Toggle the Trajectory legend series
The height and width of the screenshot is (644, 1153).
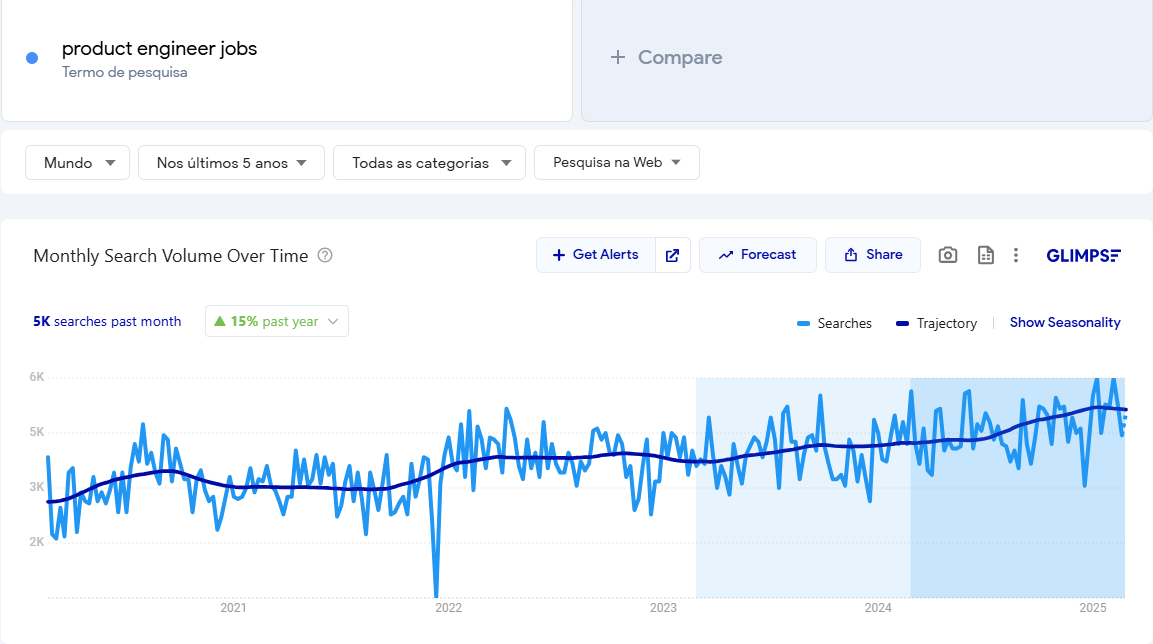tap(936, 323)
